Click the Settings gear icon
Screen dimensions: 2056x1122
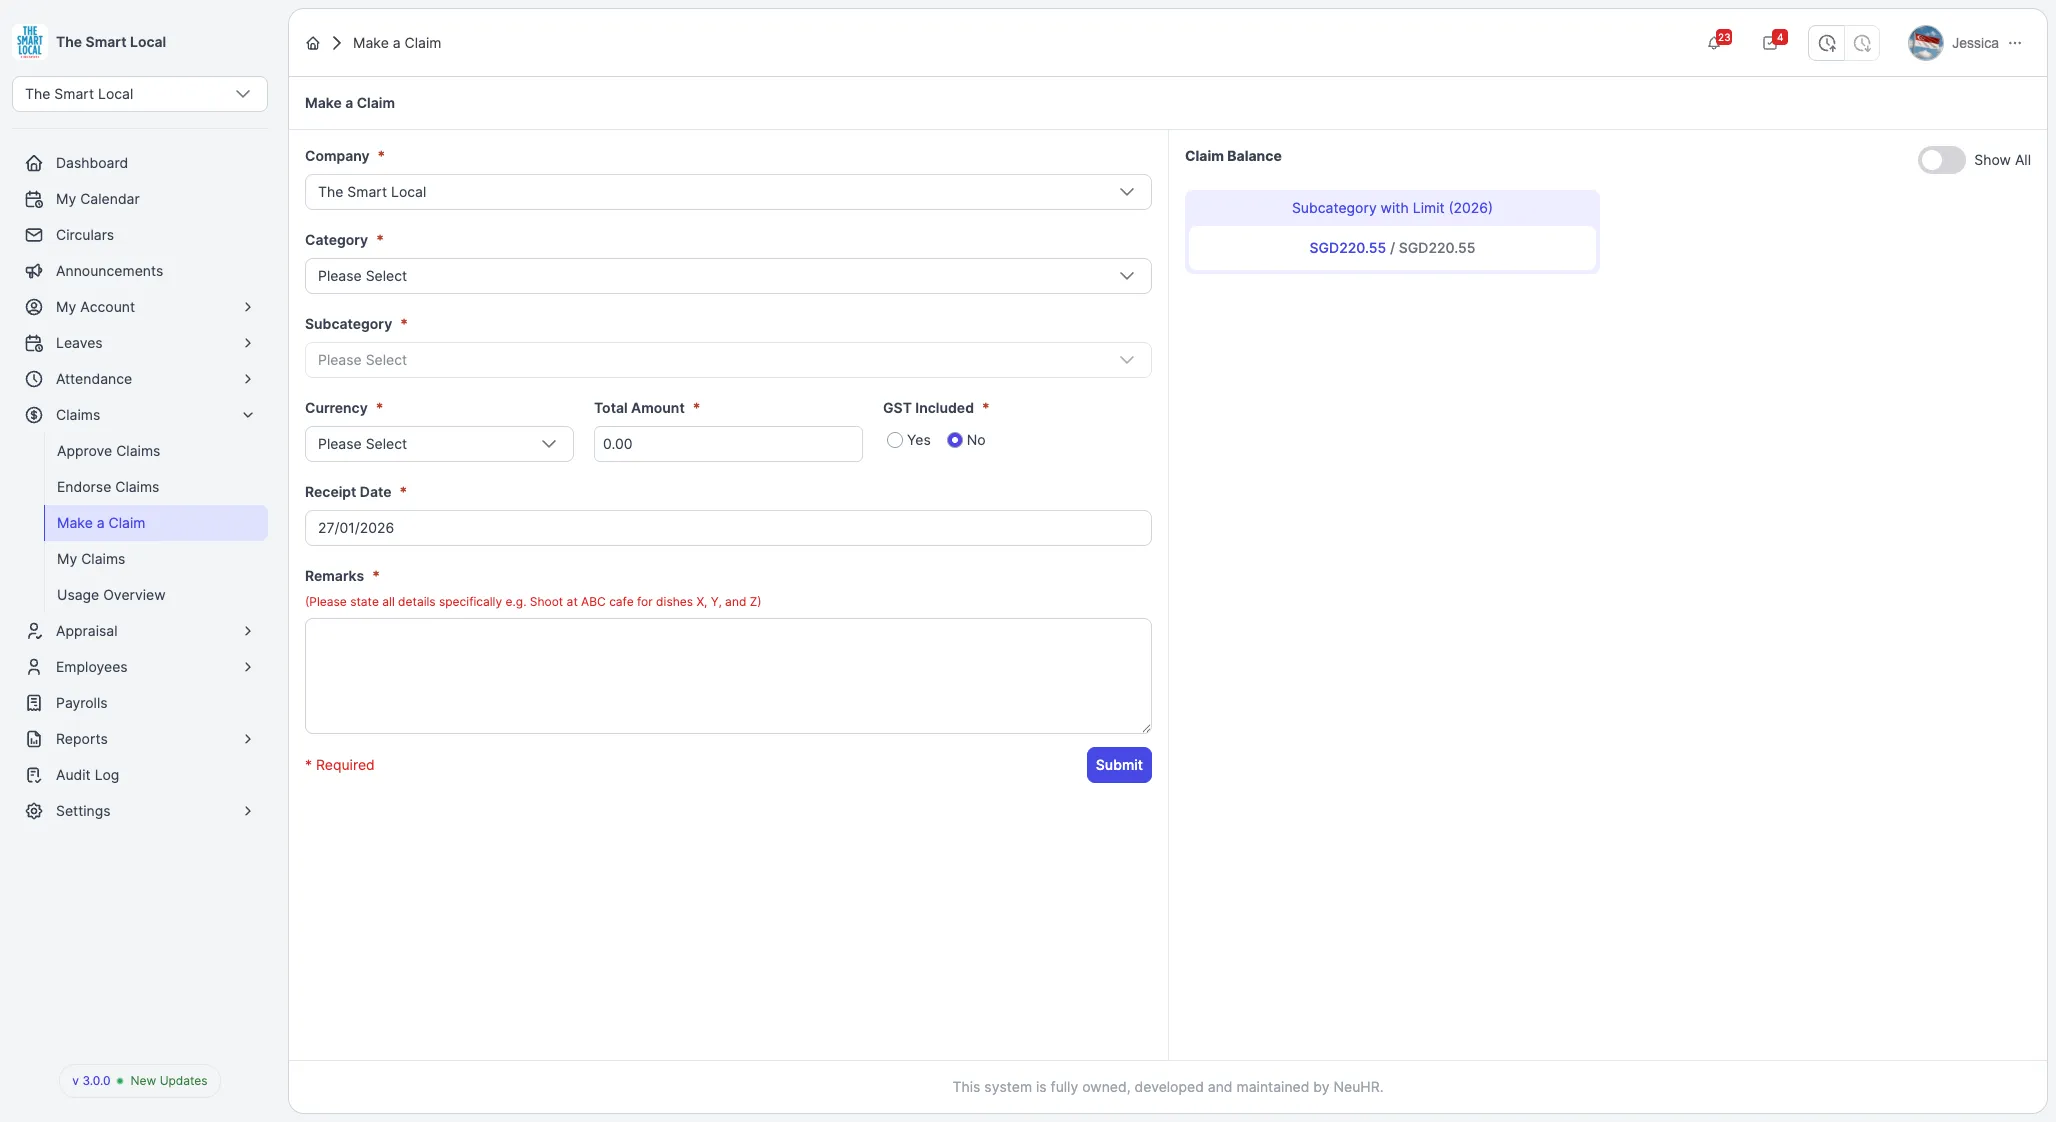click(34, 811)
